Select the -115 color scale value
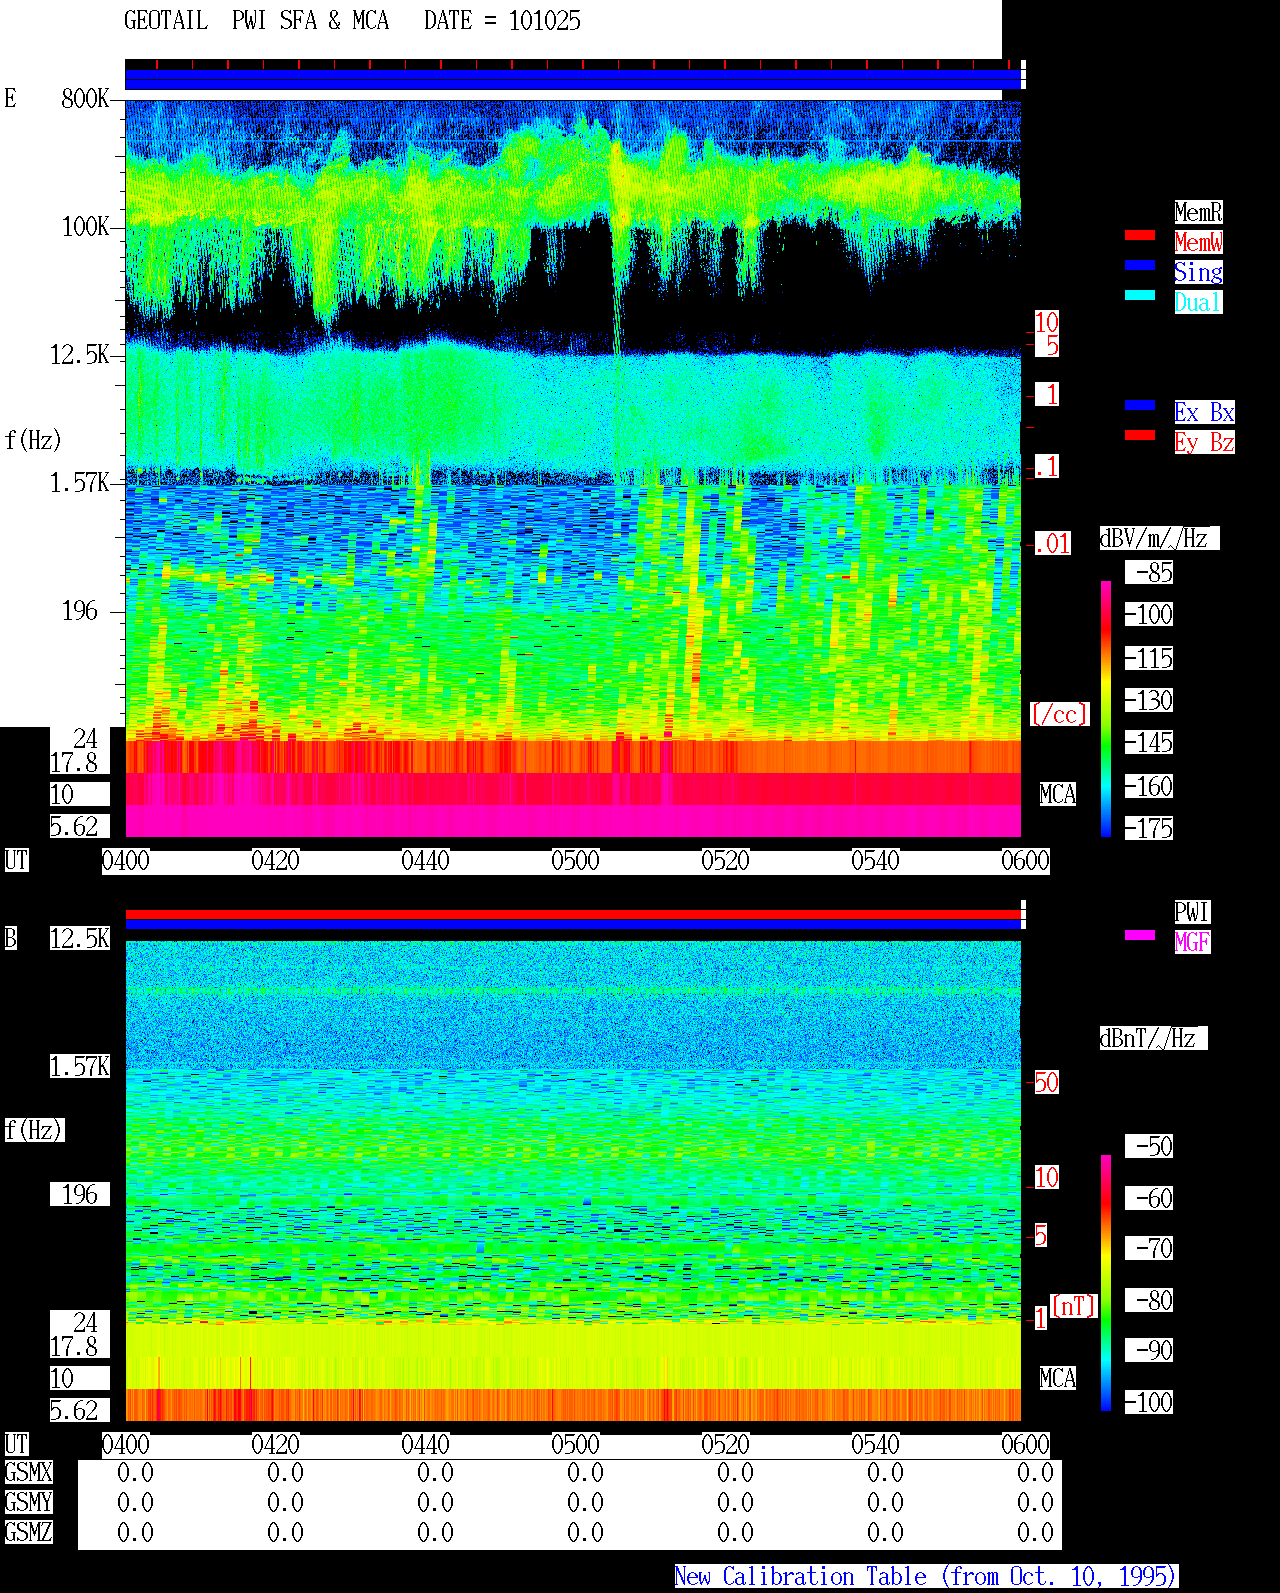The width and height of the screenshot is (1280, 1593). coord(1150,658)
